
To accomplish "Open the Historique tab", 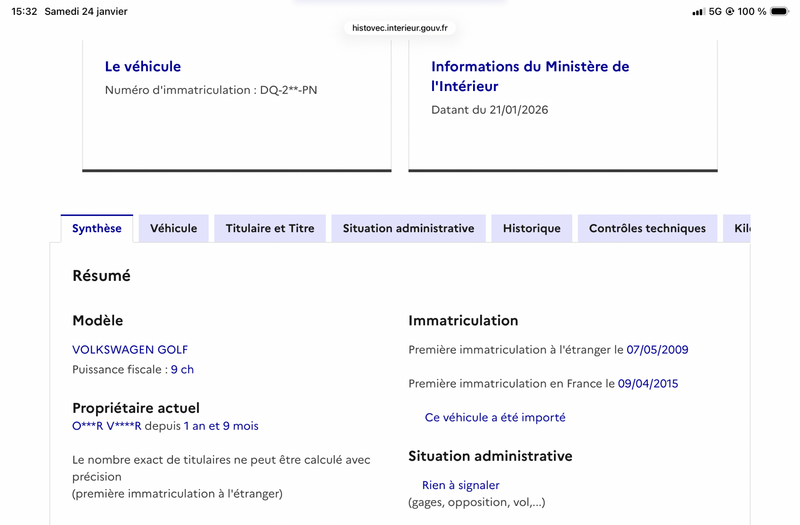I will [x=532, y=228].
